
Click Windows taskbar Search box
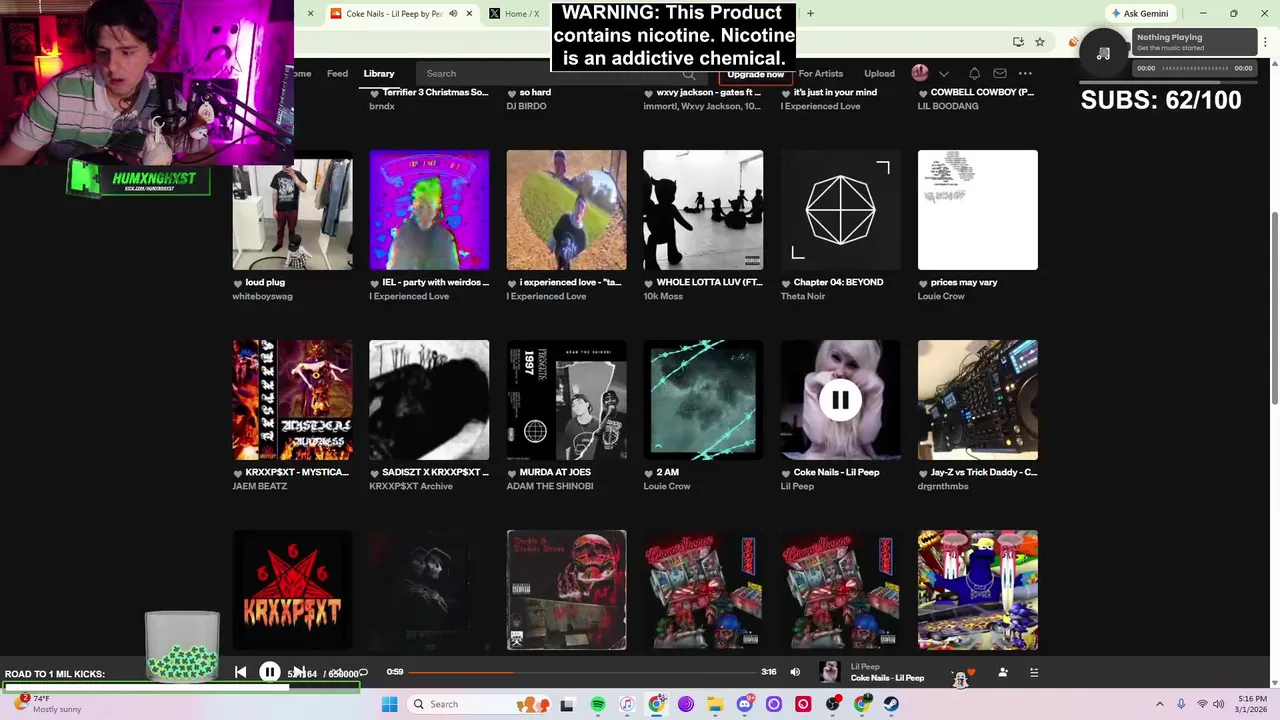point(480,704)
